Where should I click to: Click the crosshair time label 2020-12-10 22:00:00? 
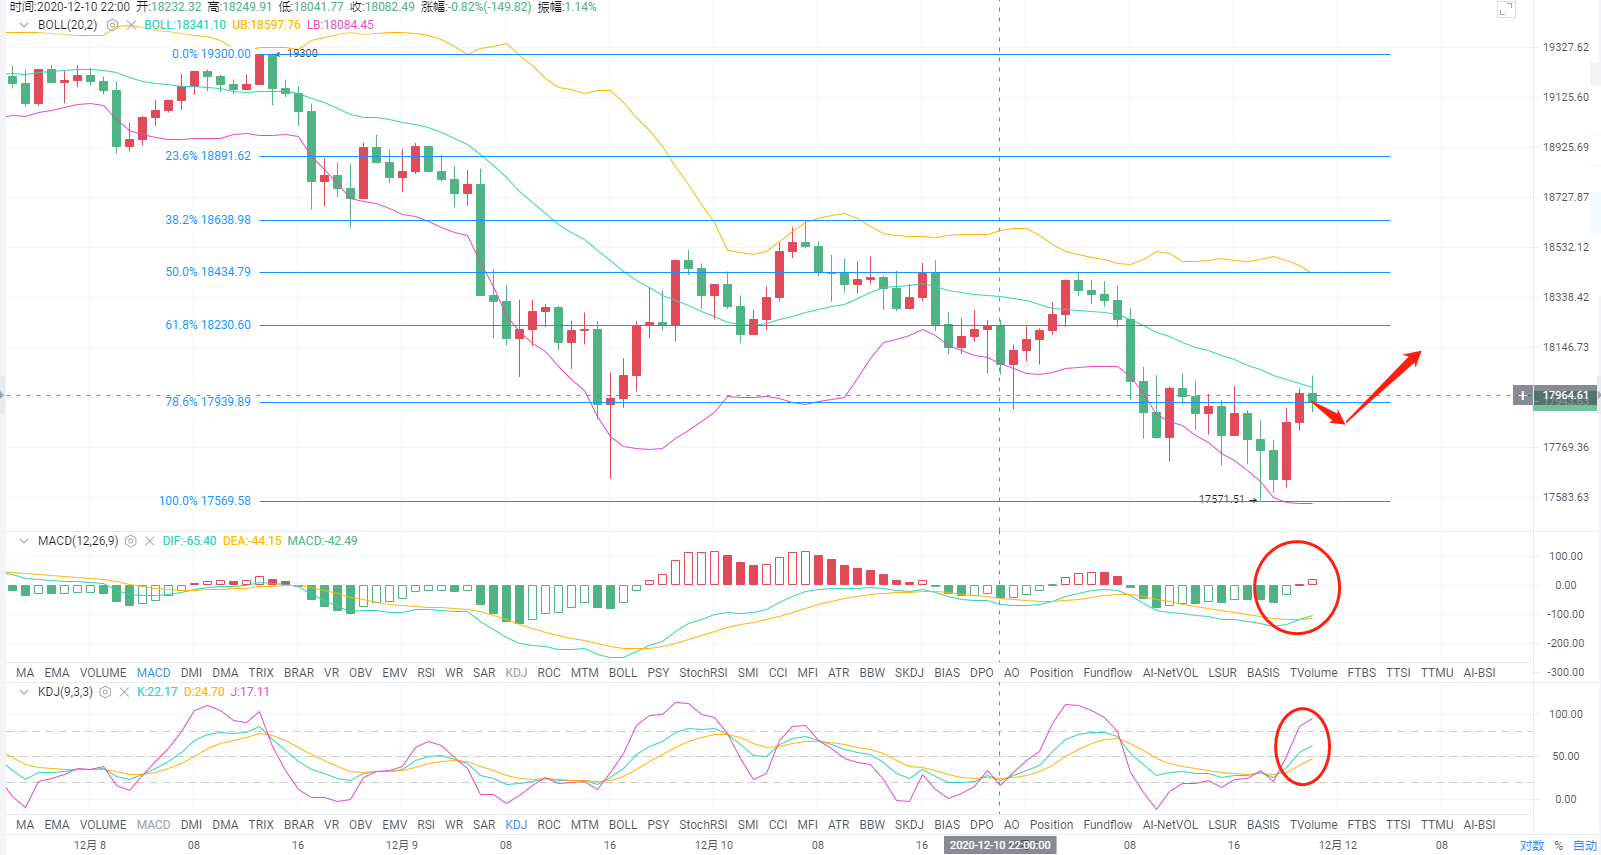(x=1000, y=845)
